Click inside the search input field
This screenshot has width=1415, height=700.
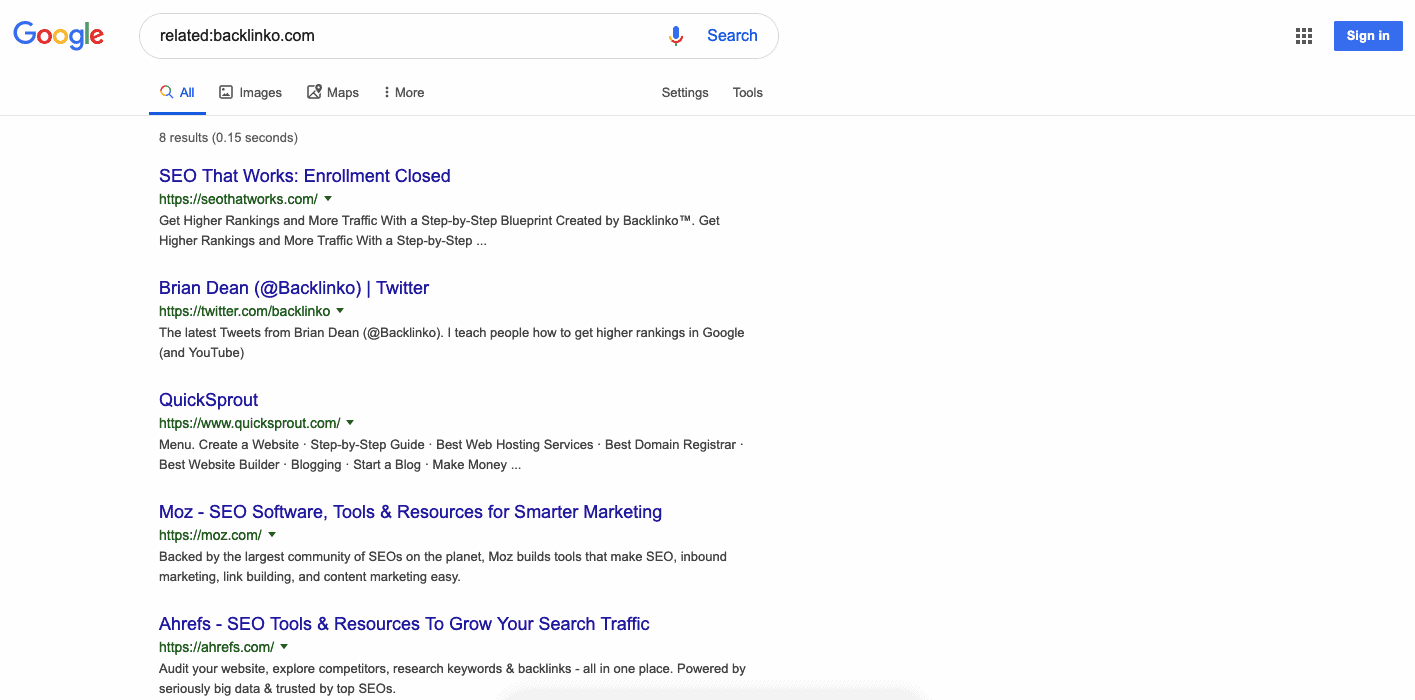point(400,35)
